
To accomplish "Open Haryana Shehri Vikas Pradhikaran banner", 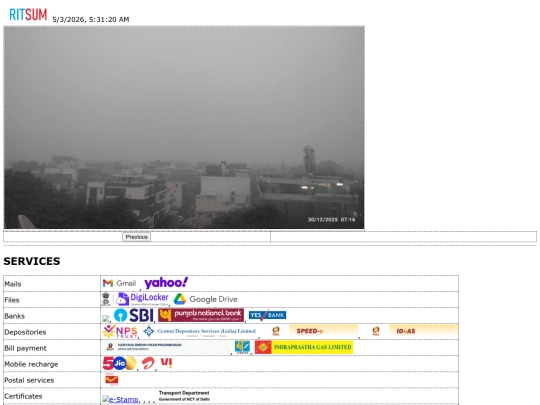I will pos(166,347).
